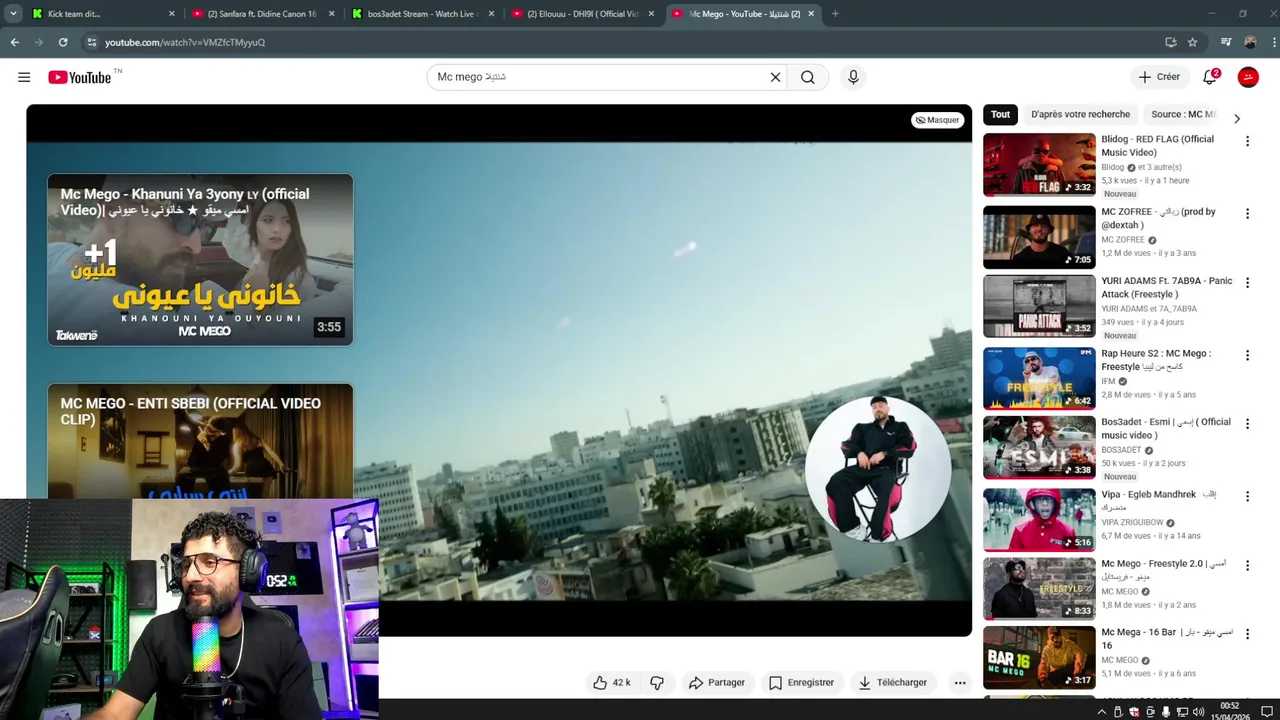Clear the search box with the X
The width and height of the screenshot is (1280, 720).
[x=775, y=77]
